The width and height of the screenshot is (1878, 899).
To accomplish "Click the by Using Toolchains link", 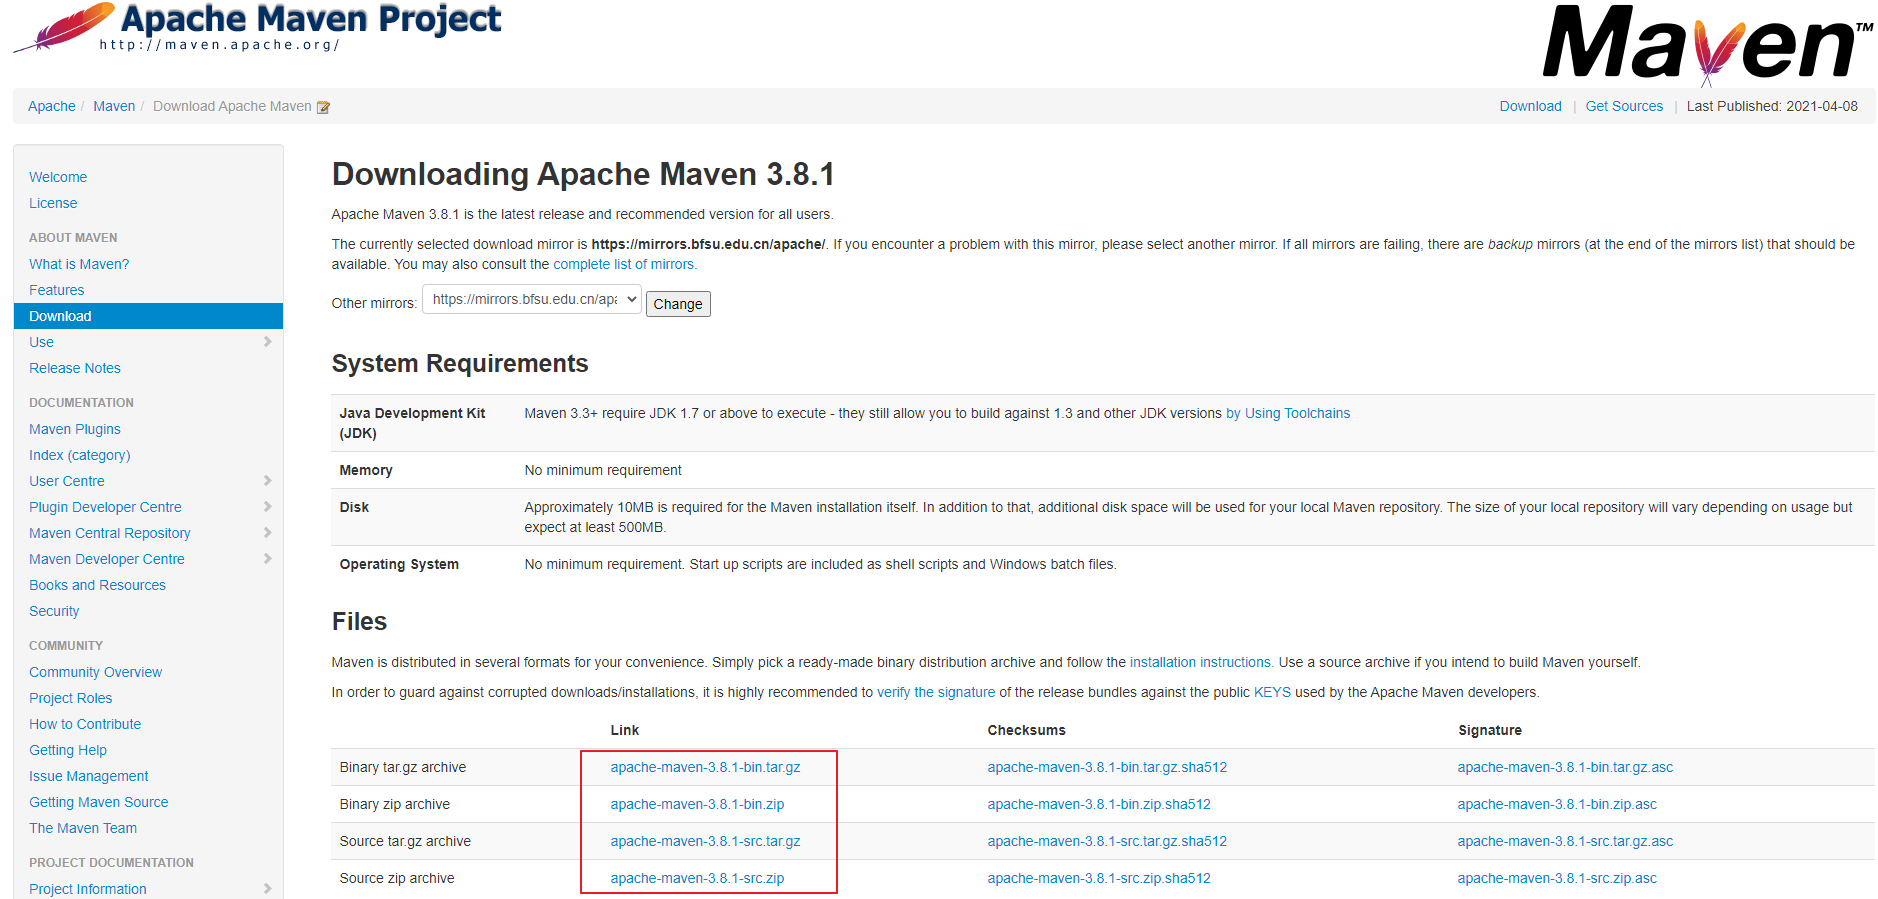I will pyautogui.click(x=1288, y=413).
